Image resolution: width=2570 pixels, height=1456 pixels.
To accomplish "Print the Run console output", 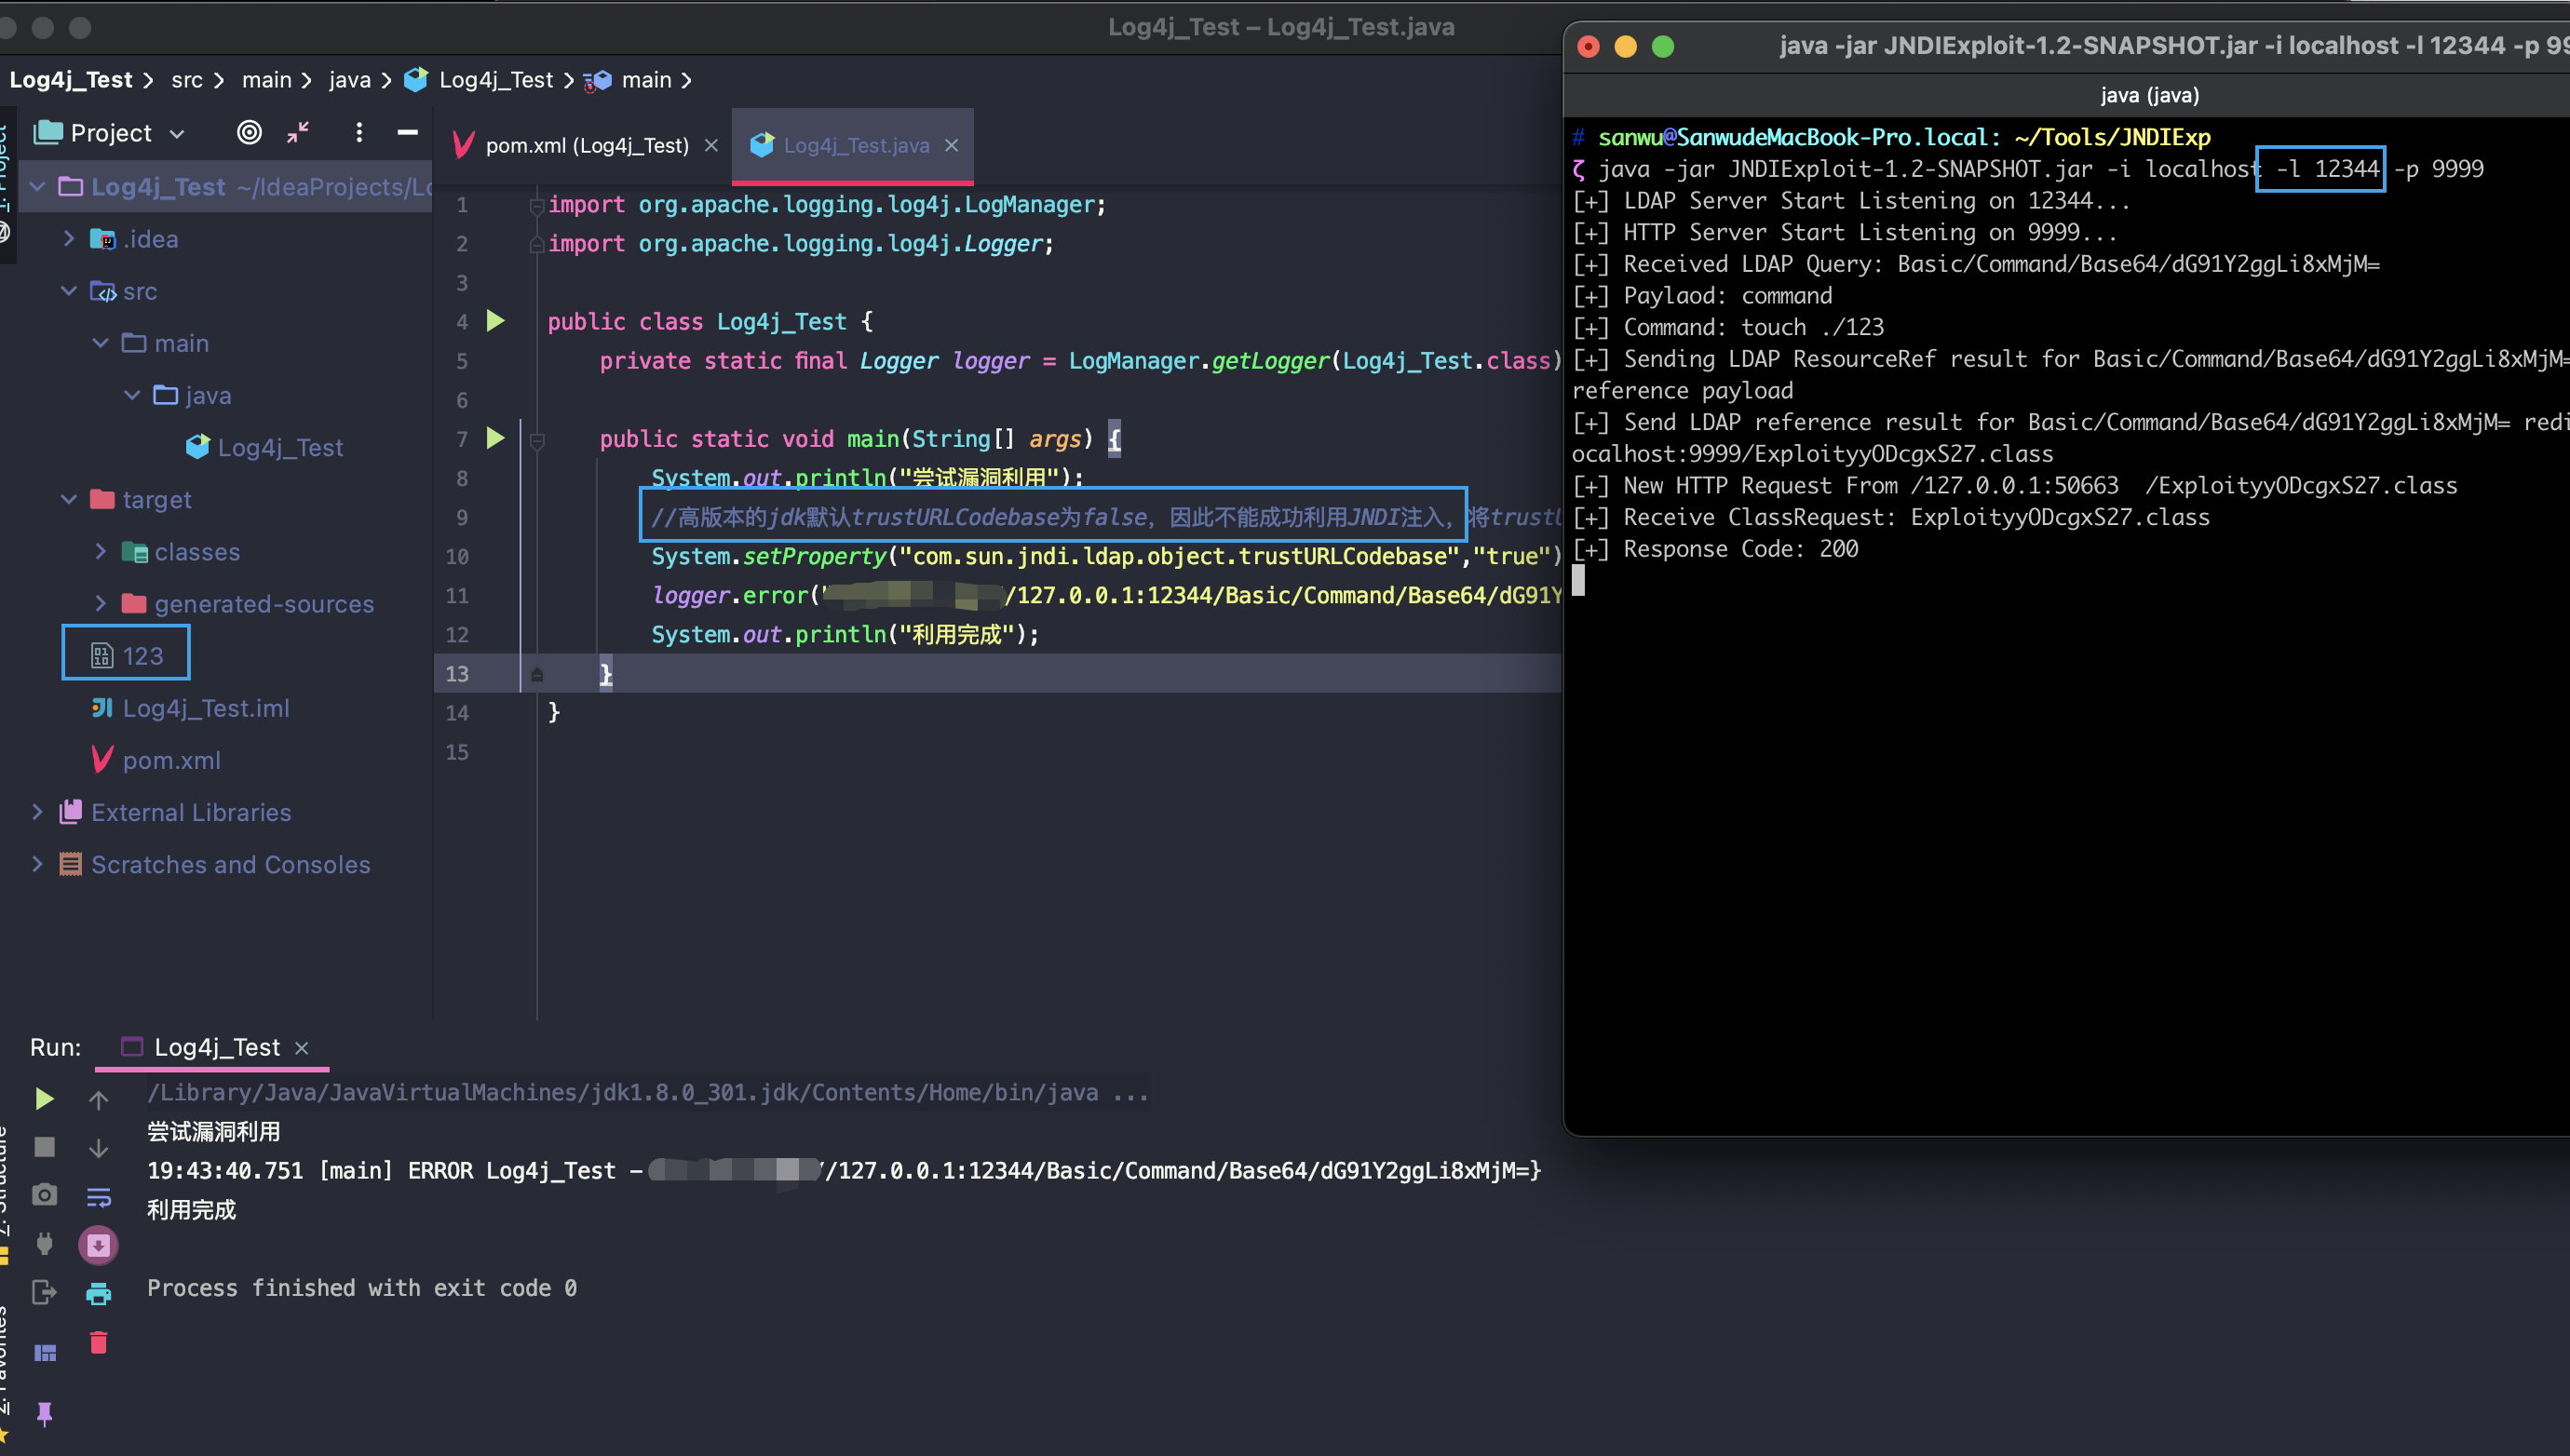I will (x=98, y=1293).
